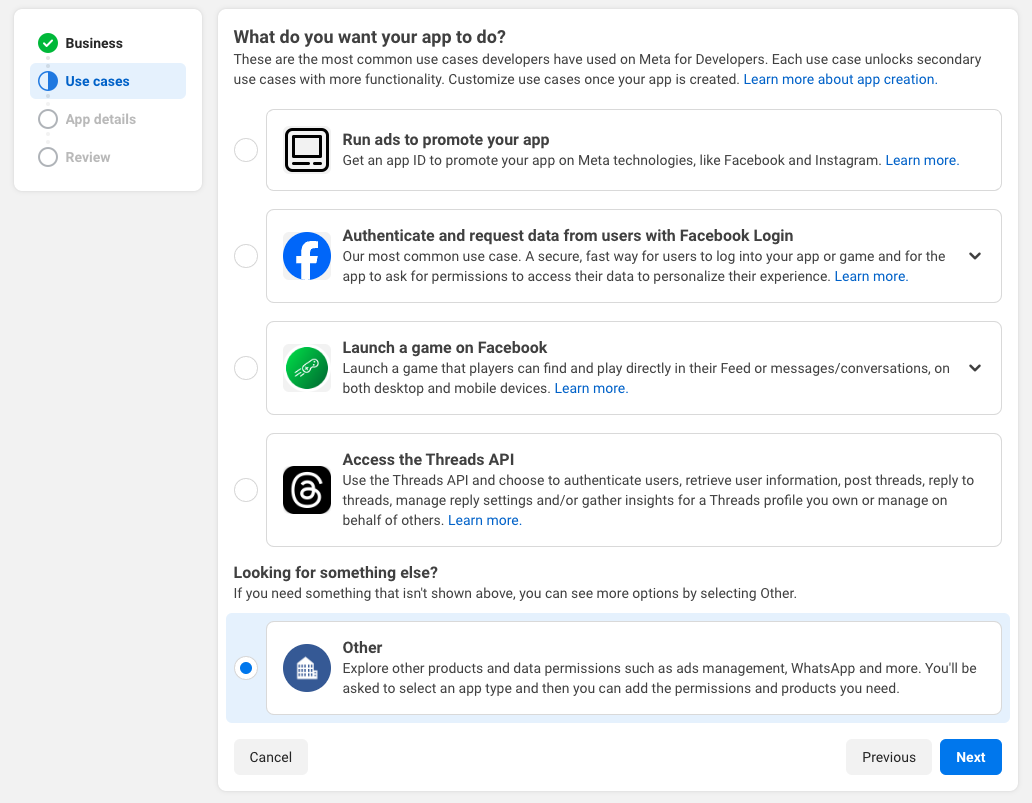Choose the Threads API radio button
1032x803 pixels.
pyautogui.click(x=246, y=490)
